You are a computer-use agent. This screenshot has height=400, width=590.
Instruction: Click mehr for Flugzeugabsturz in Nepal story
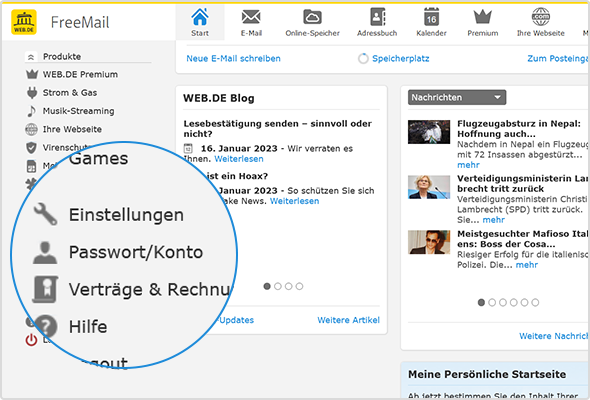[x=468, y=165]
